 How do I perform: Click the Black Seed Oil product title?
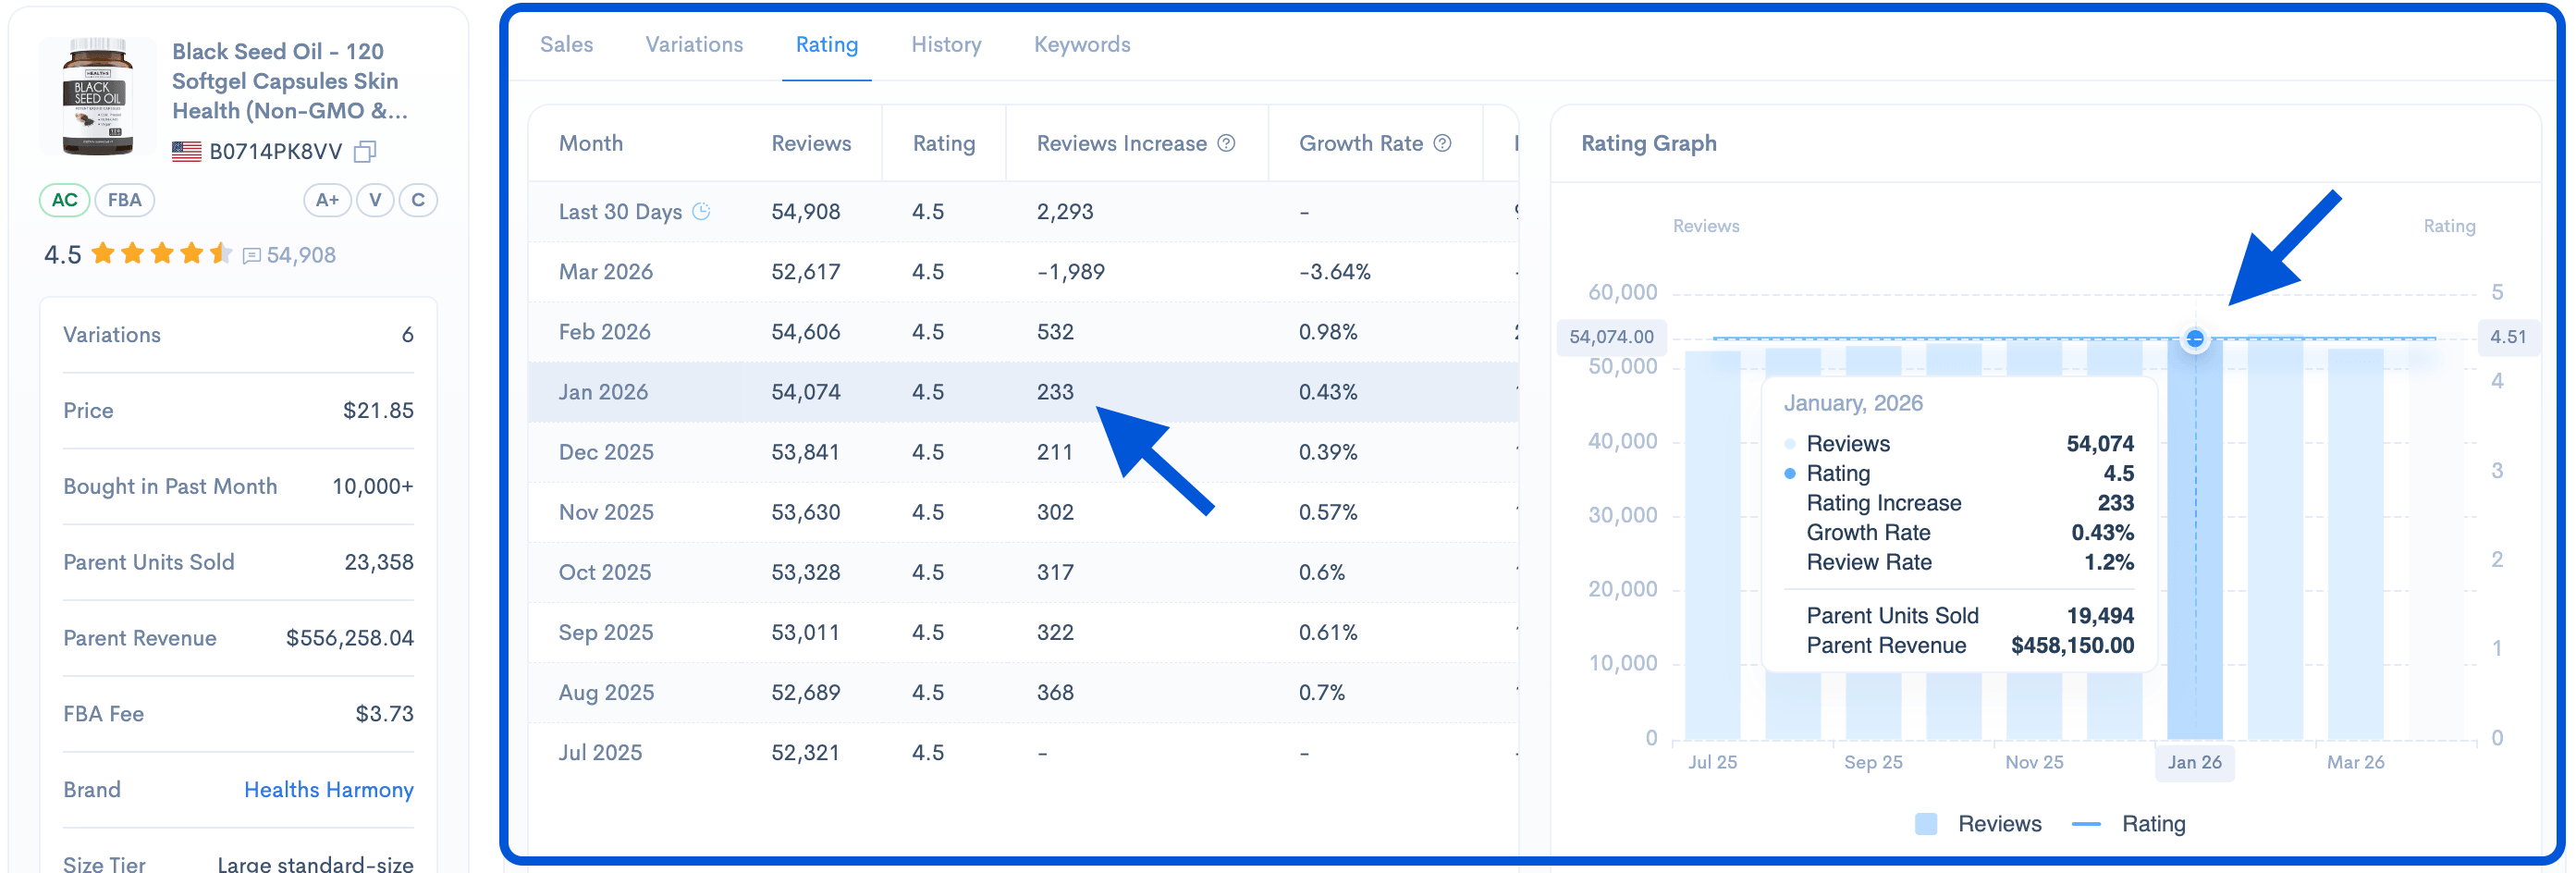(x=289, y=81)
